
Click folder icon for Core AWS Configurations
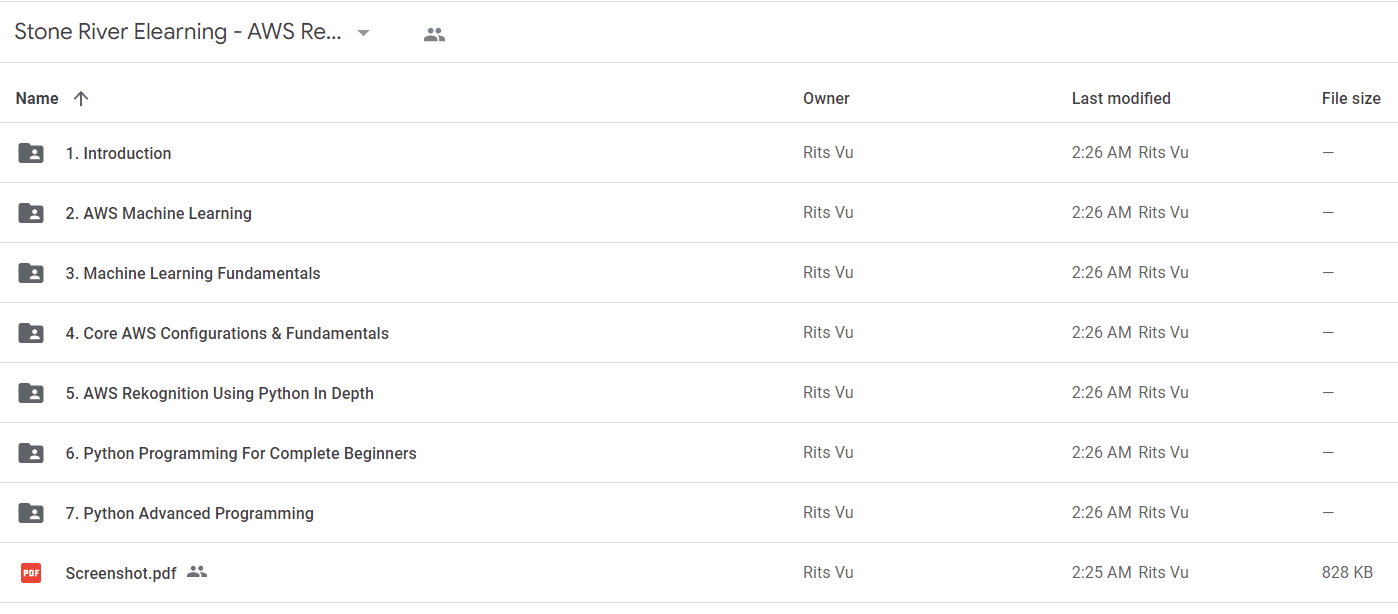click(x=31, y=333)
